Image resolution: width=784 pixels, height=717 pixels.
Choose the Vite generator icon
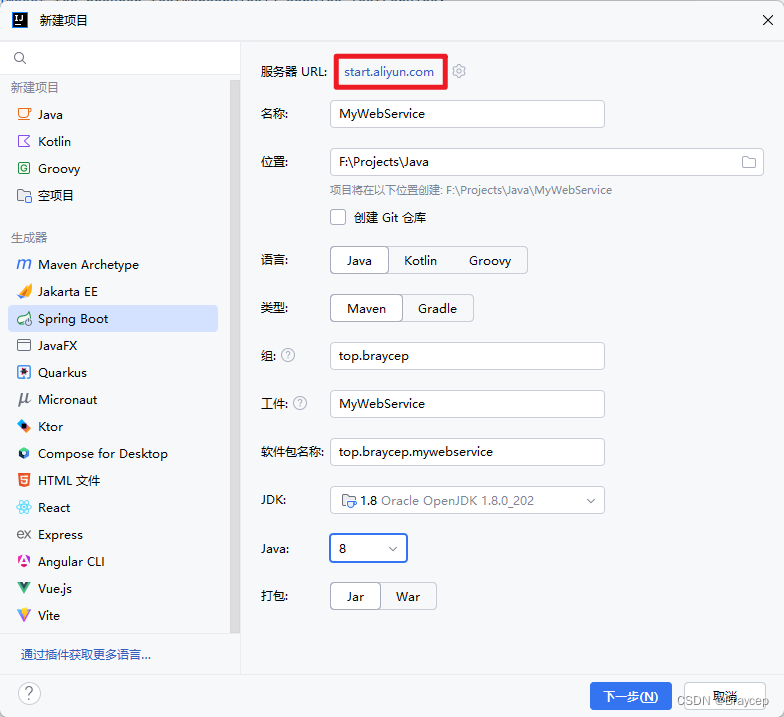tap(24, 615)
